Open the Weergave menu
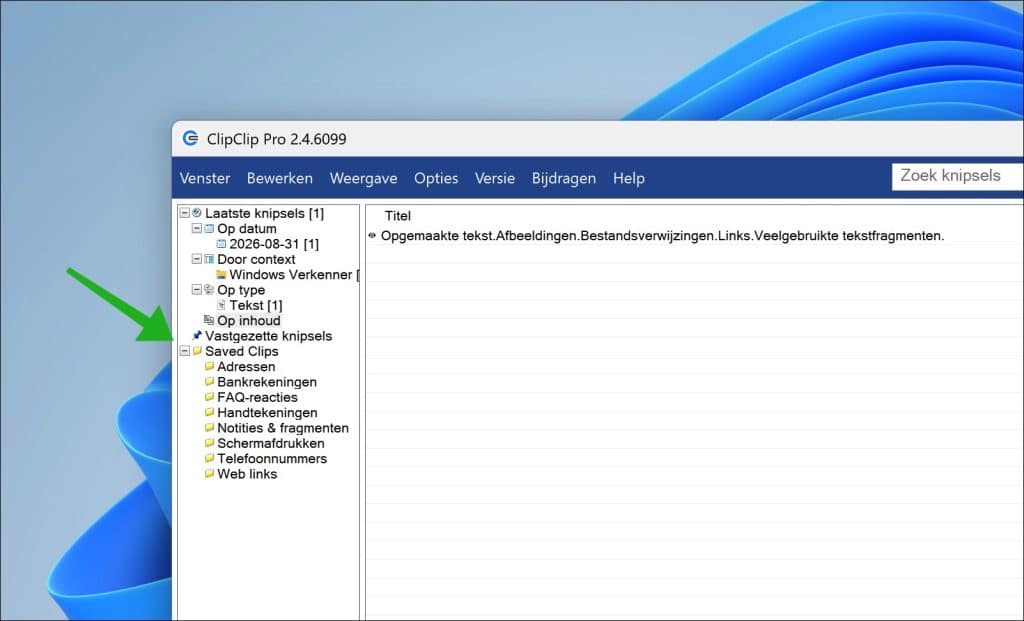Screen dimensions: 1024x621 point(363,178)
